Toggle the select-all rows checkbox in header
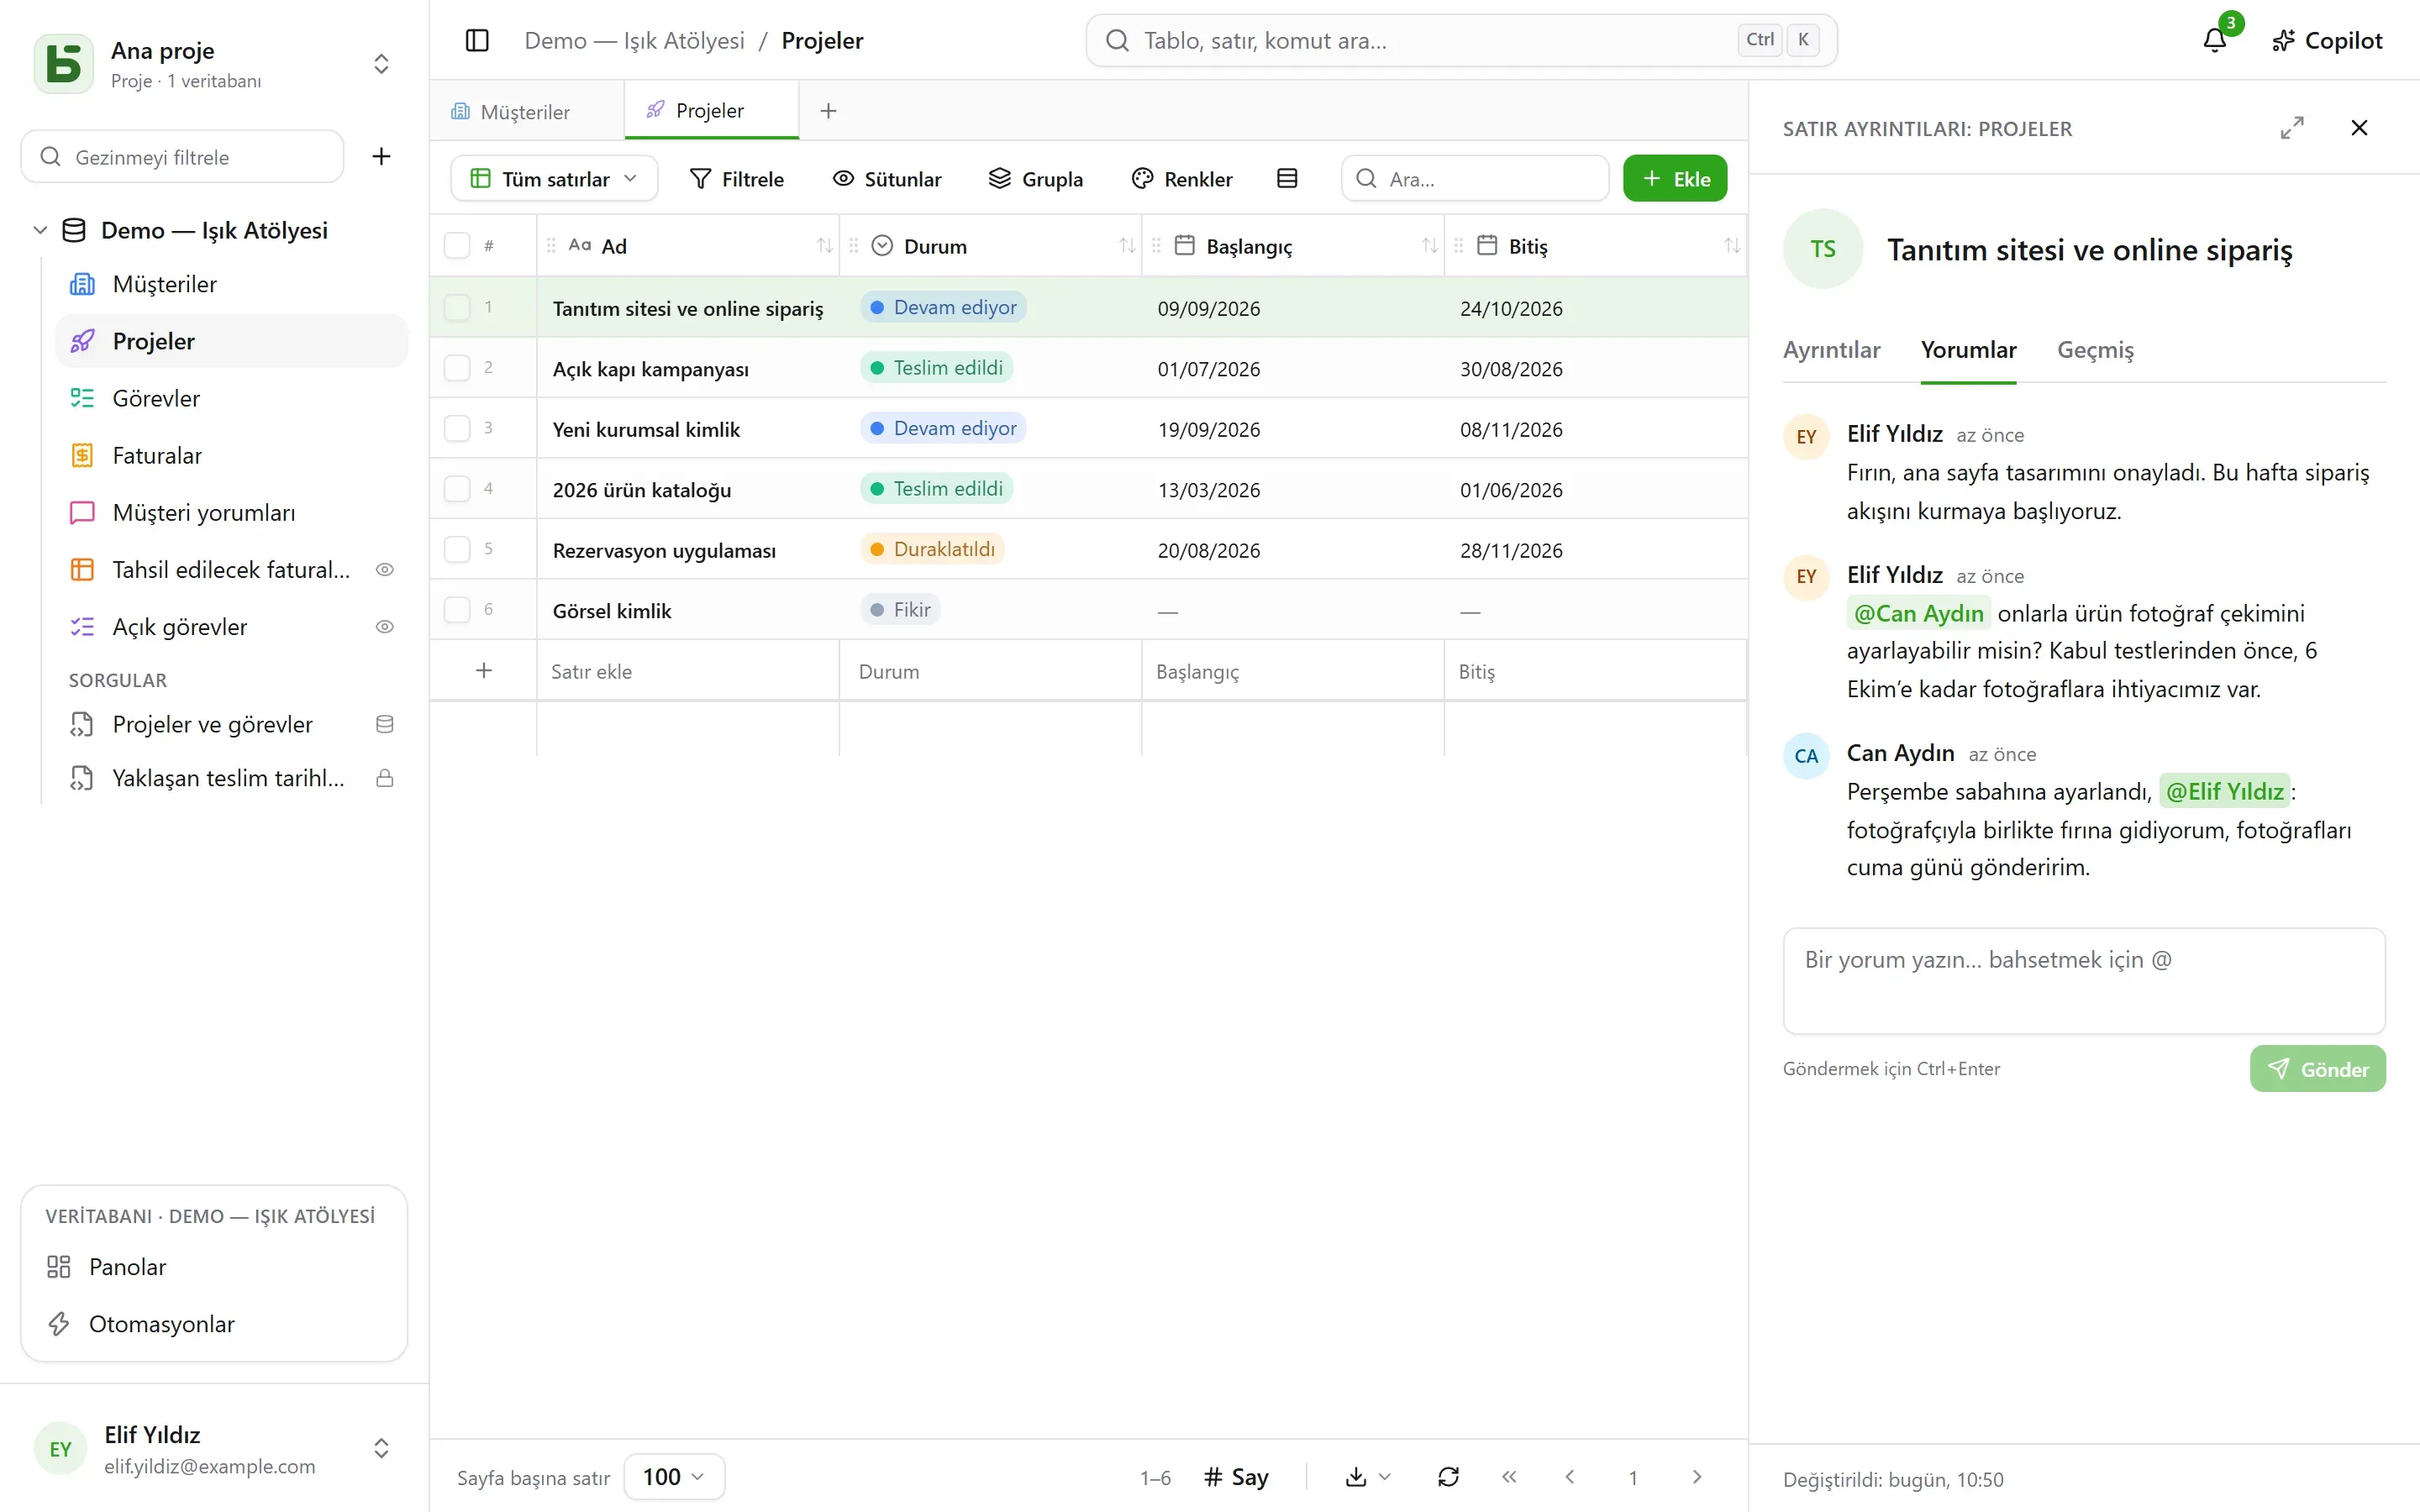This screenshot has width=2420, height=1512. [x=457, y=246]
